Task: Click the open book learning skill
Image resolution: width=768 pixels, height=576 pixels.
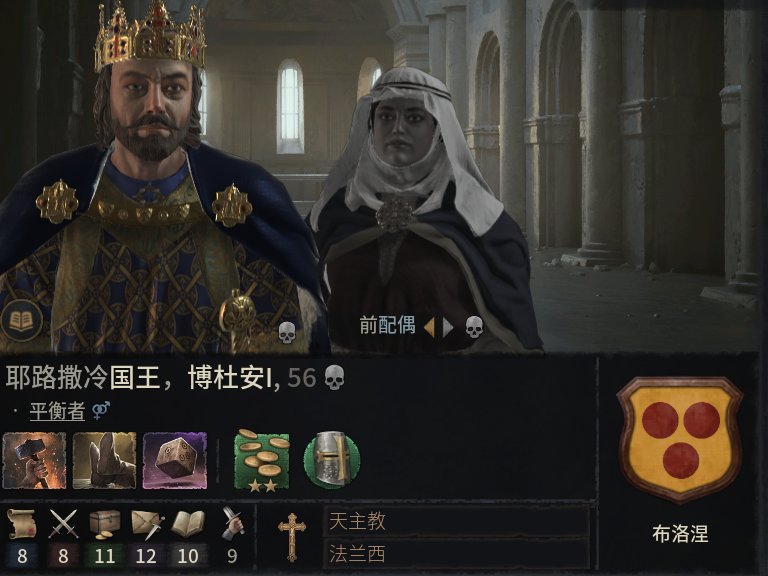Action: tap(188, 524)
